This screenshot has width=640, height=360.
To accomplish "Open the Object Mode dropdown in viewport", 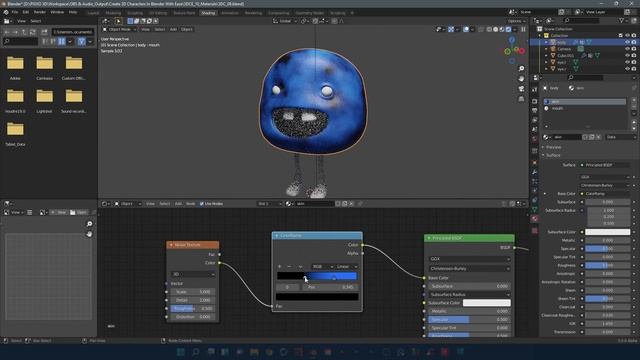I will coord(119,29).
